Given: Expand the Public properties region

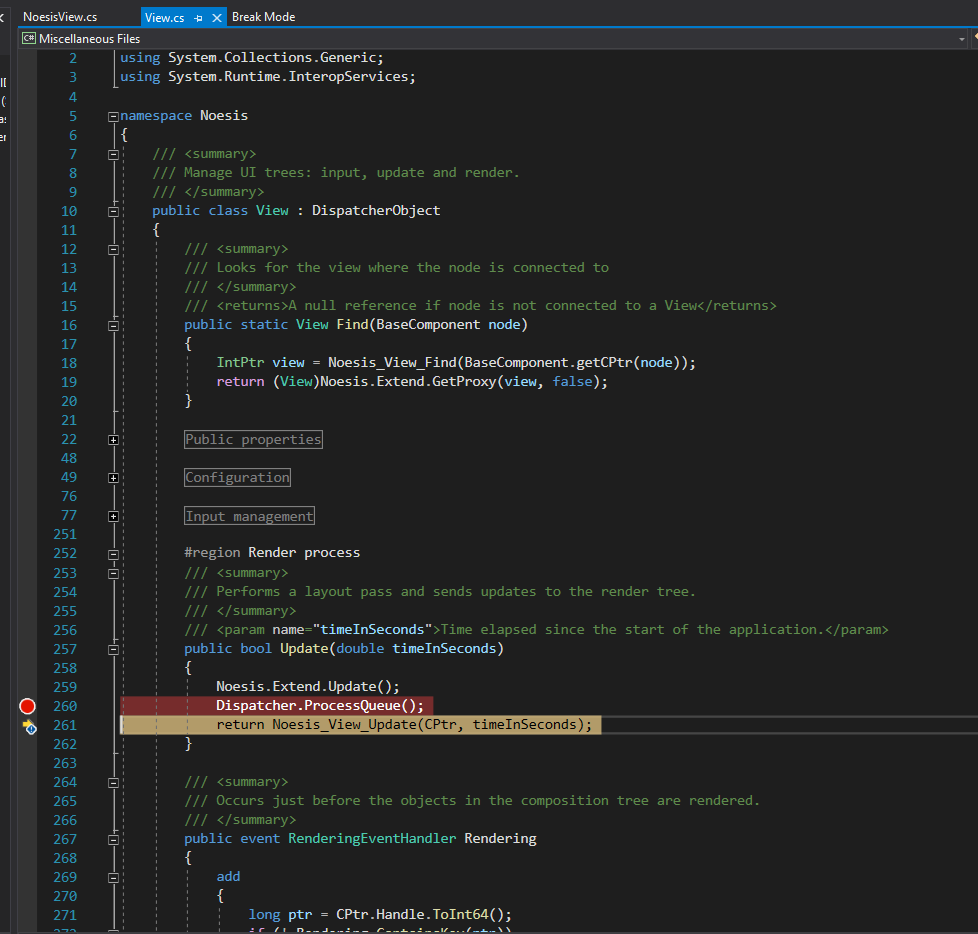Looking at the screenshot, I should [x=114, y=440].
